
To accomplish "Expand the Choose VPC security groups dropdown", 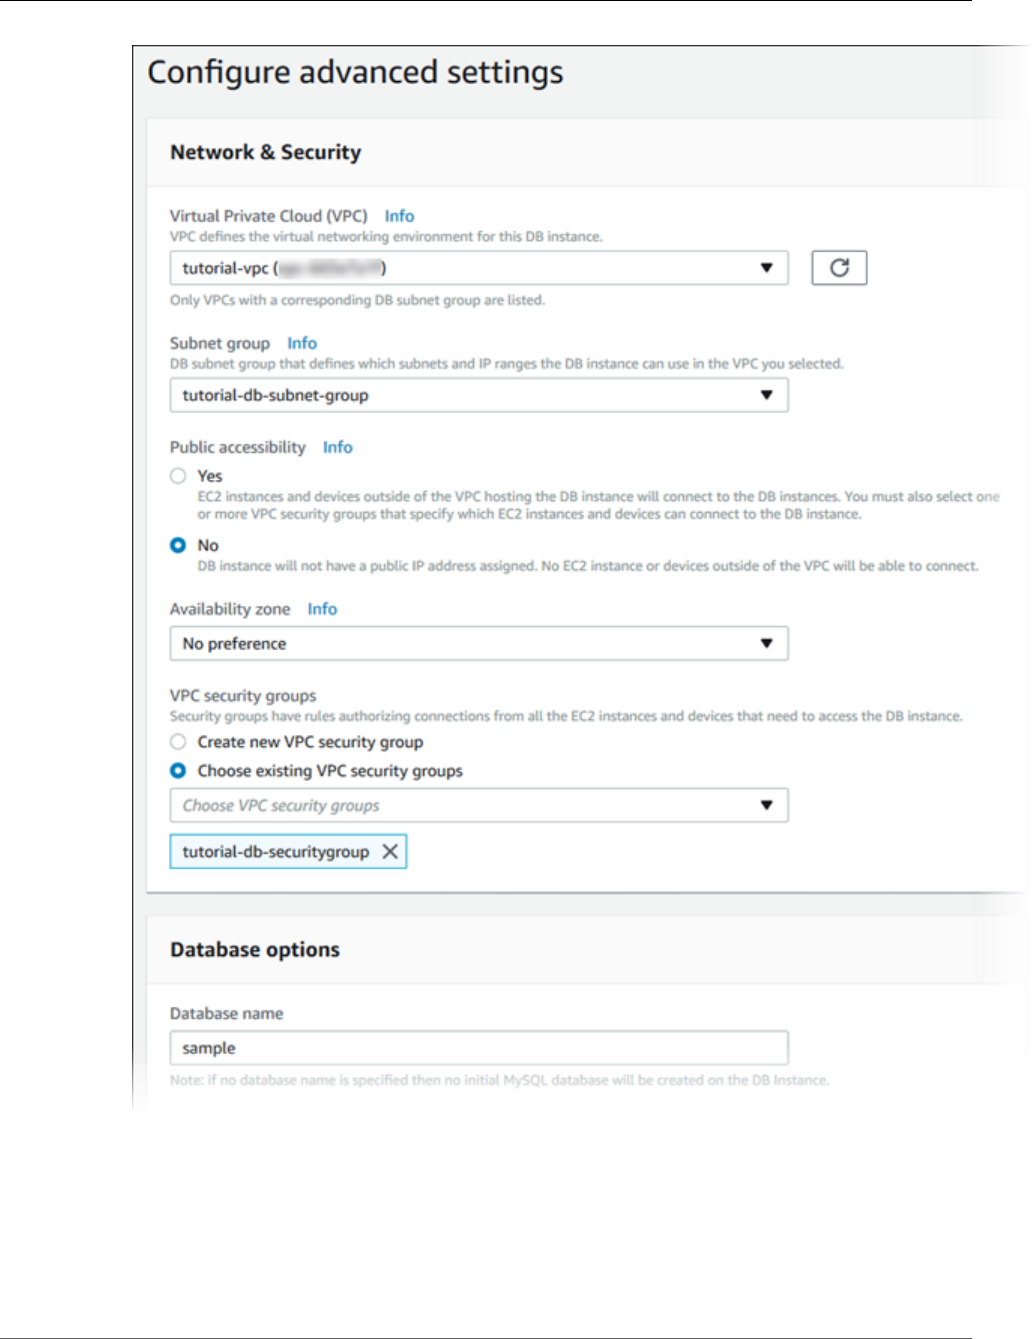I will pos(478,806).
